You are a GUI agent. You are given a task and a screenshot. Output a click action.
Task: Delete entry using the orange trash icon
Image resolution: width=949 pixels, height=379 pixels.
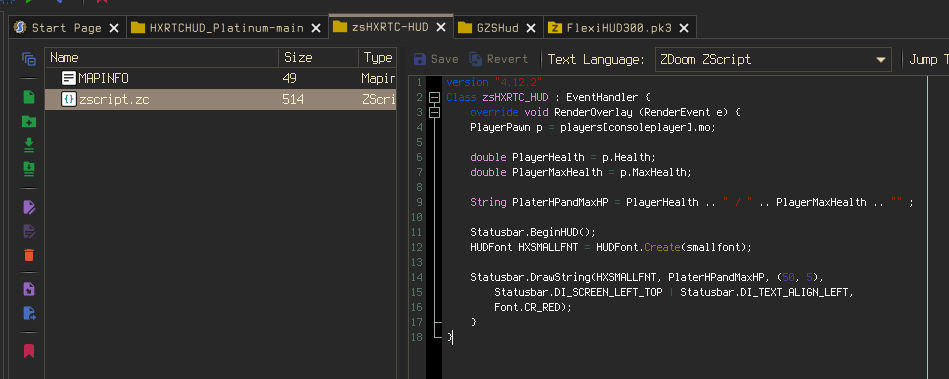point(28,254)
